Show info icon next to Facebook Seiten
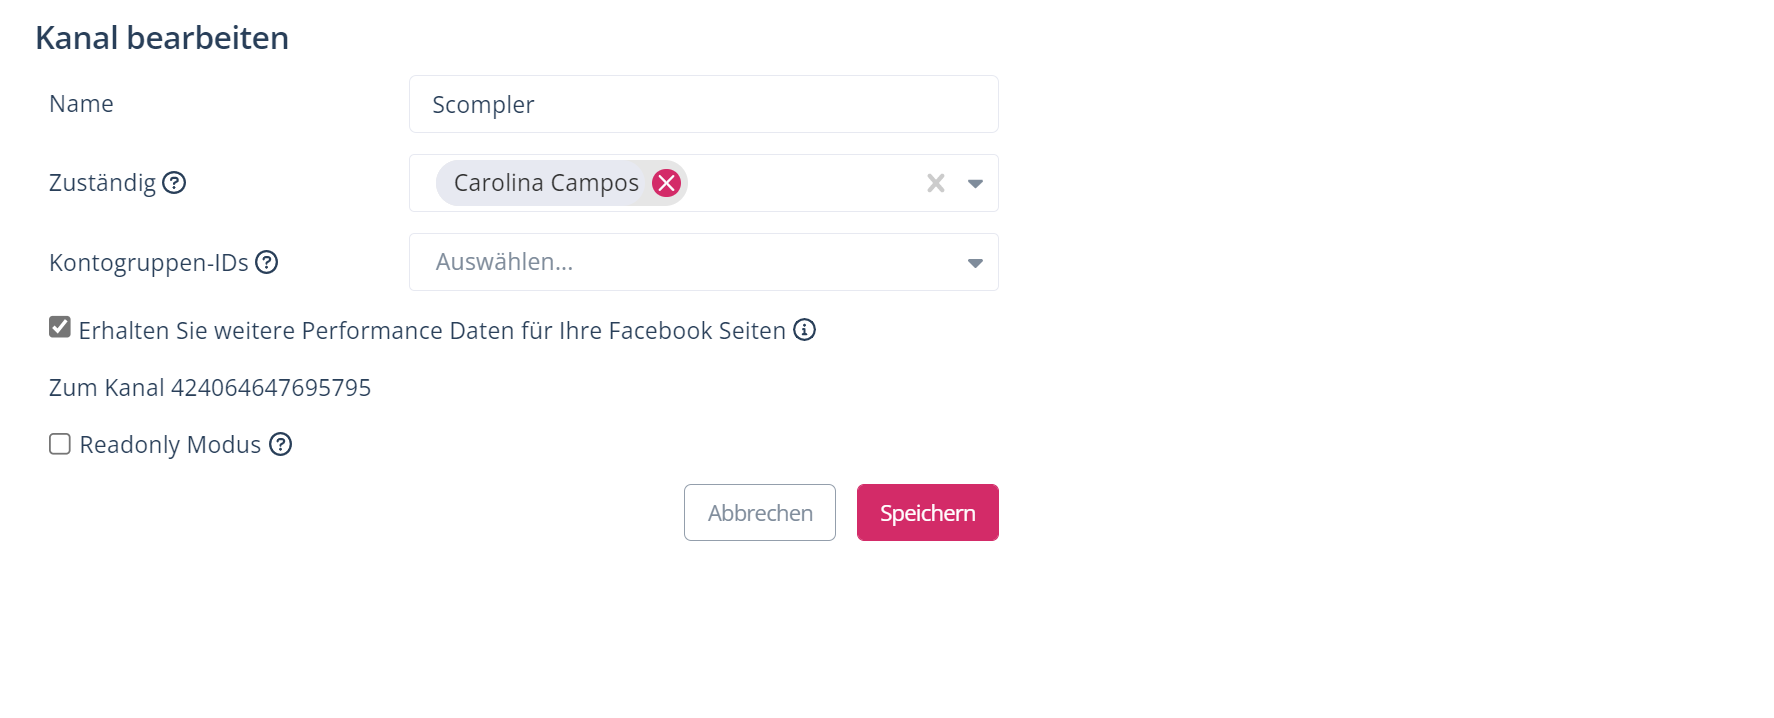1774x718 pixels. point(805,330)
